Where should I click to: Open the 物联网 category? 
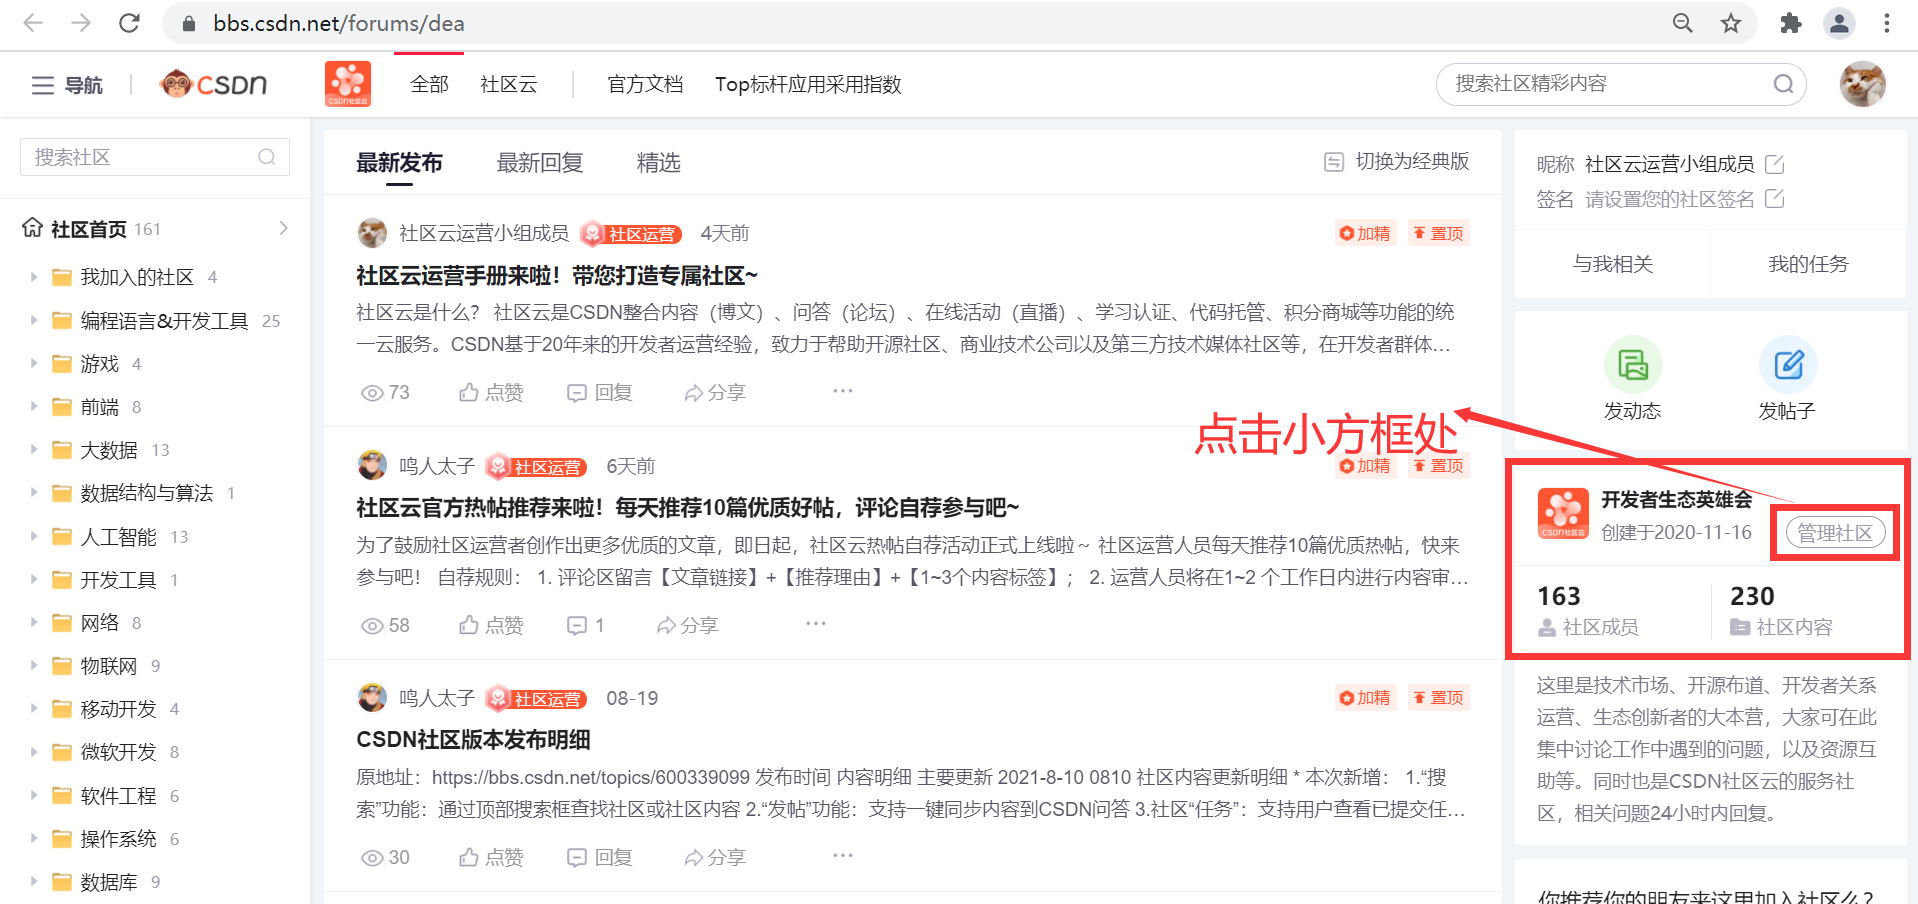click(108, 666)
